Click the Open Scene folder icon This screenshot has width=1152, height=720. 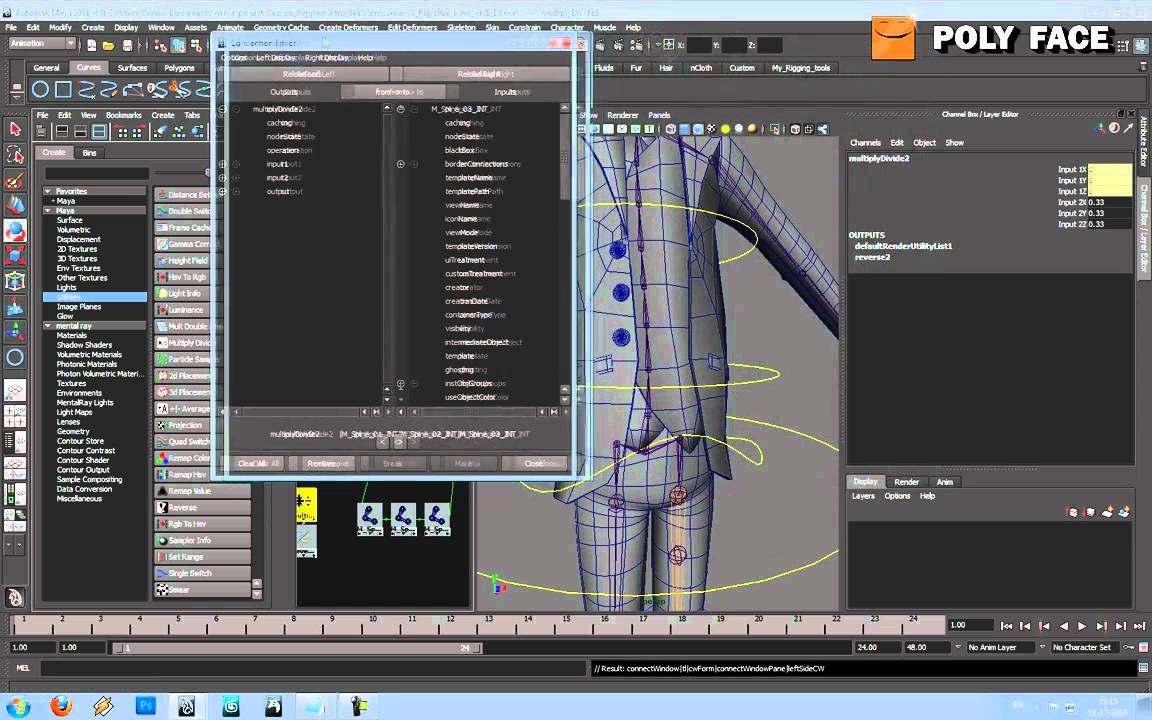point(109,46)
